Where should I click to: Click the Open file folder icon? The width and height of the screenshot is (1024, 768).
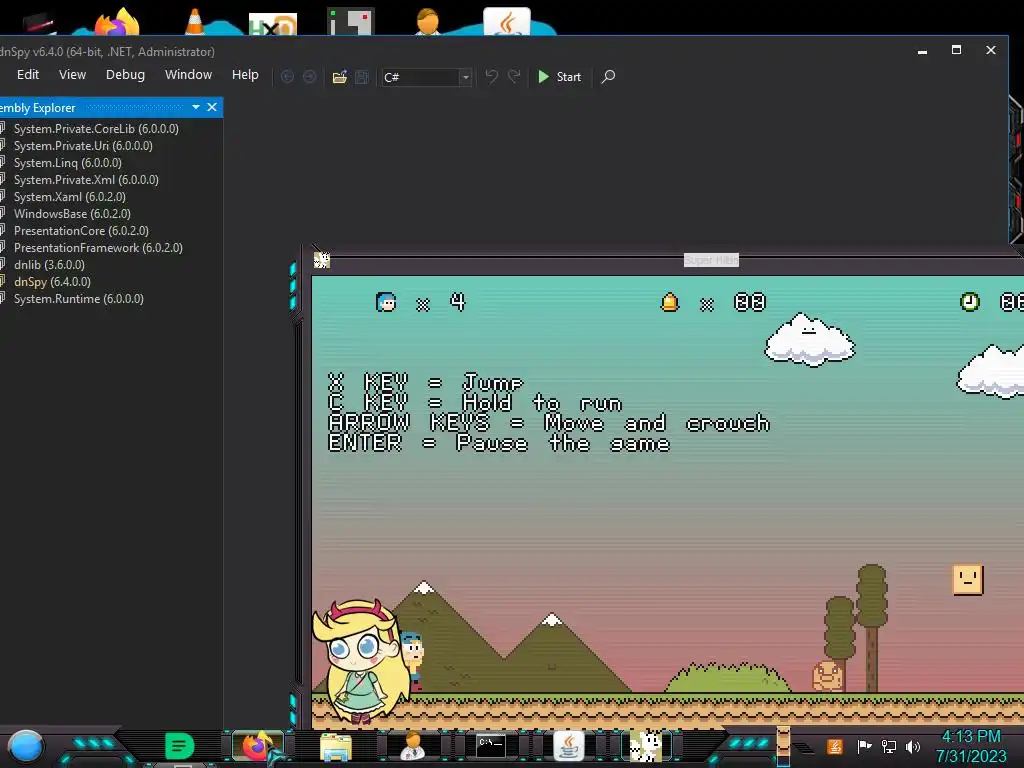pos(340,77)
